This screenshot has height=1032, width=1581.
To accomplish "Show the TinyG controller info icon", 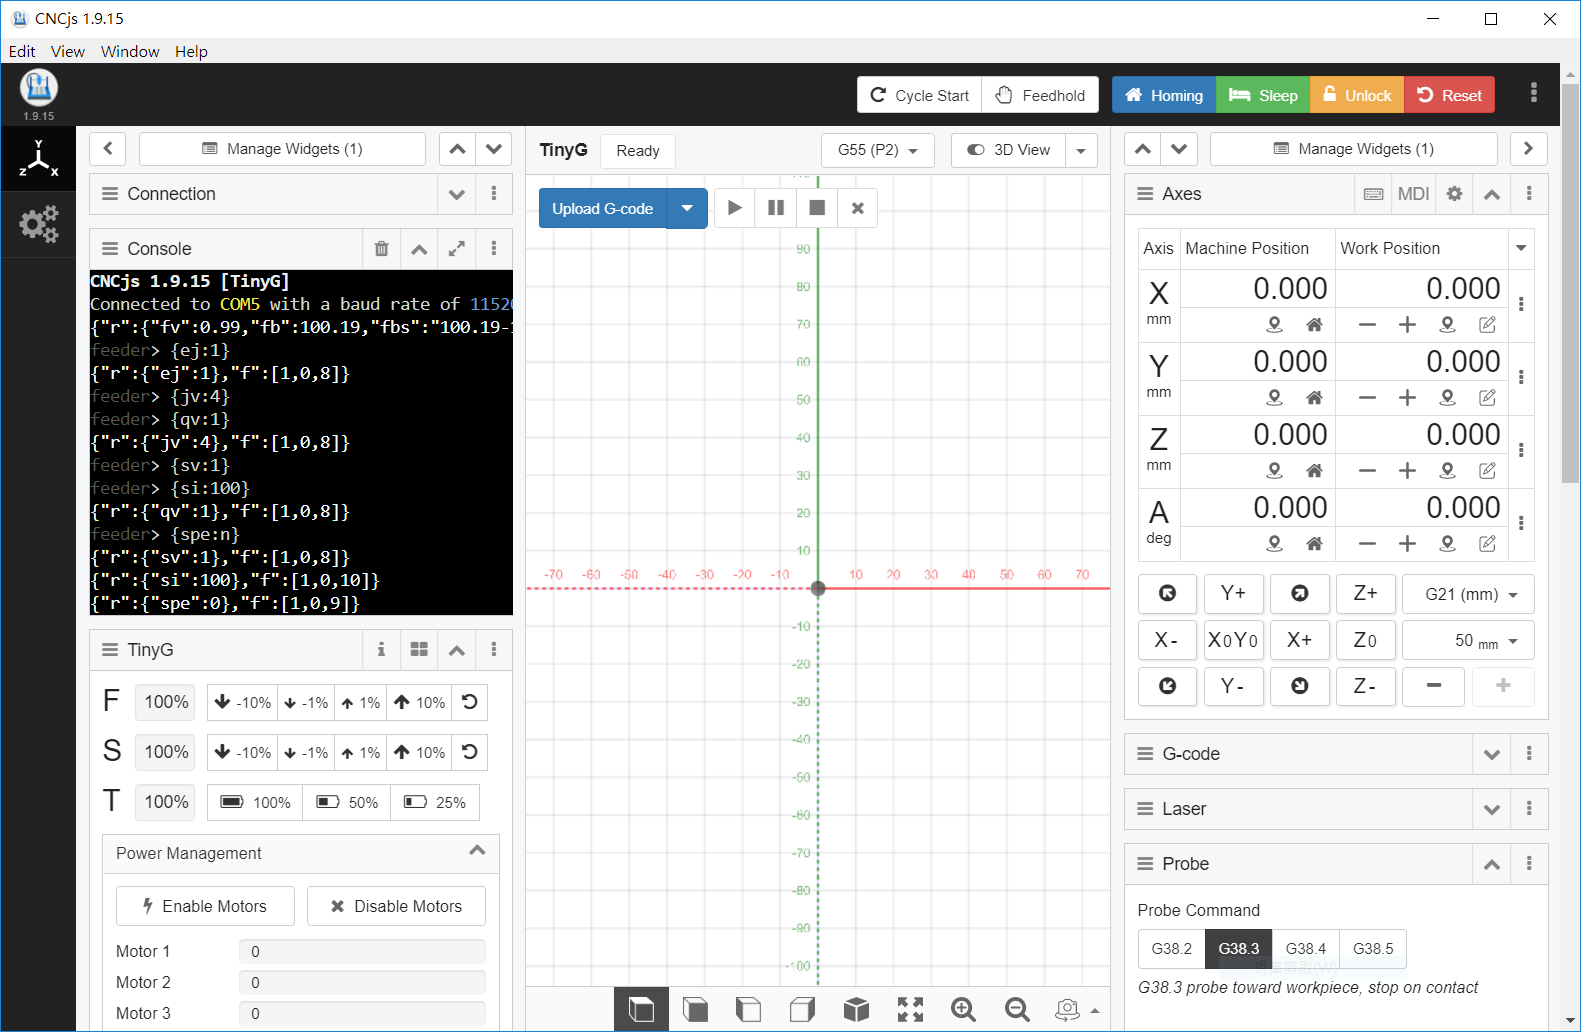I will point(381,650).
